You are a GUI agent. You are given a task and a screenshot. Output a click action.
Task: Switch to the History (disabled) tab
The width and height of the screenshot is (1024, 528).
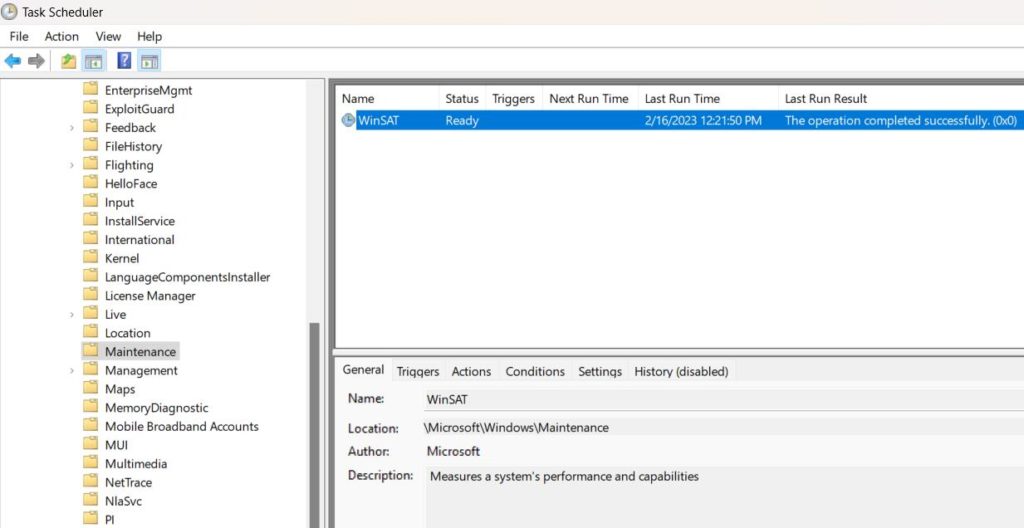[681, 371]
